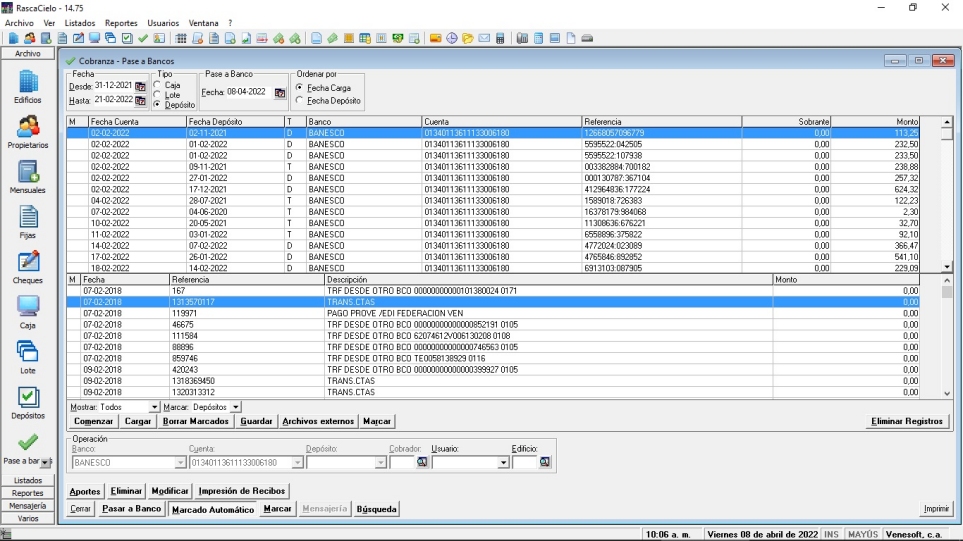Open calendar for Pase a Banco date
The height and width of the screenshot is (541, 963).
pos(280,93)
